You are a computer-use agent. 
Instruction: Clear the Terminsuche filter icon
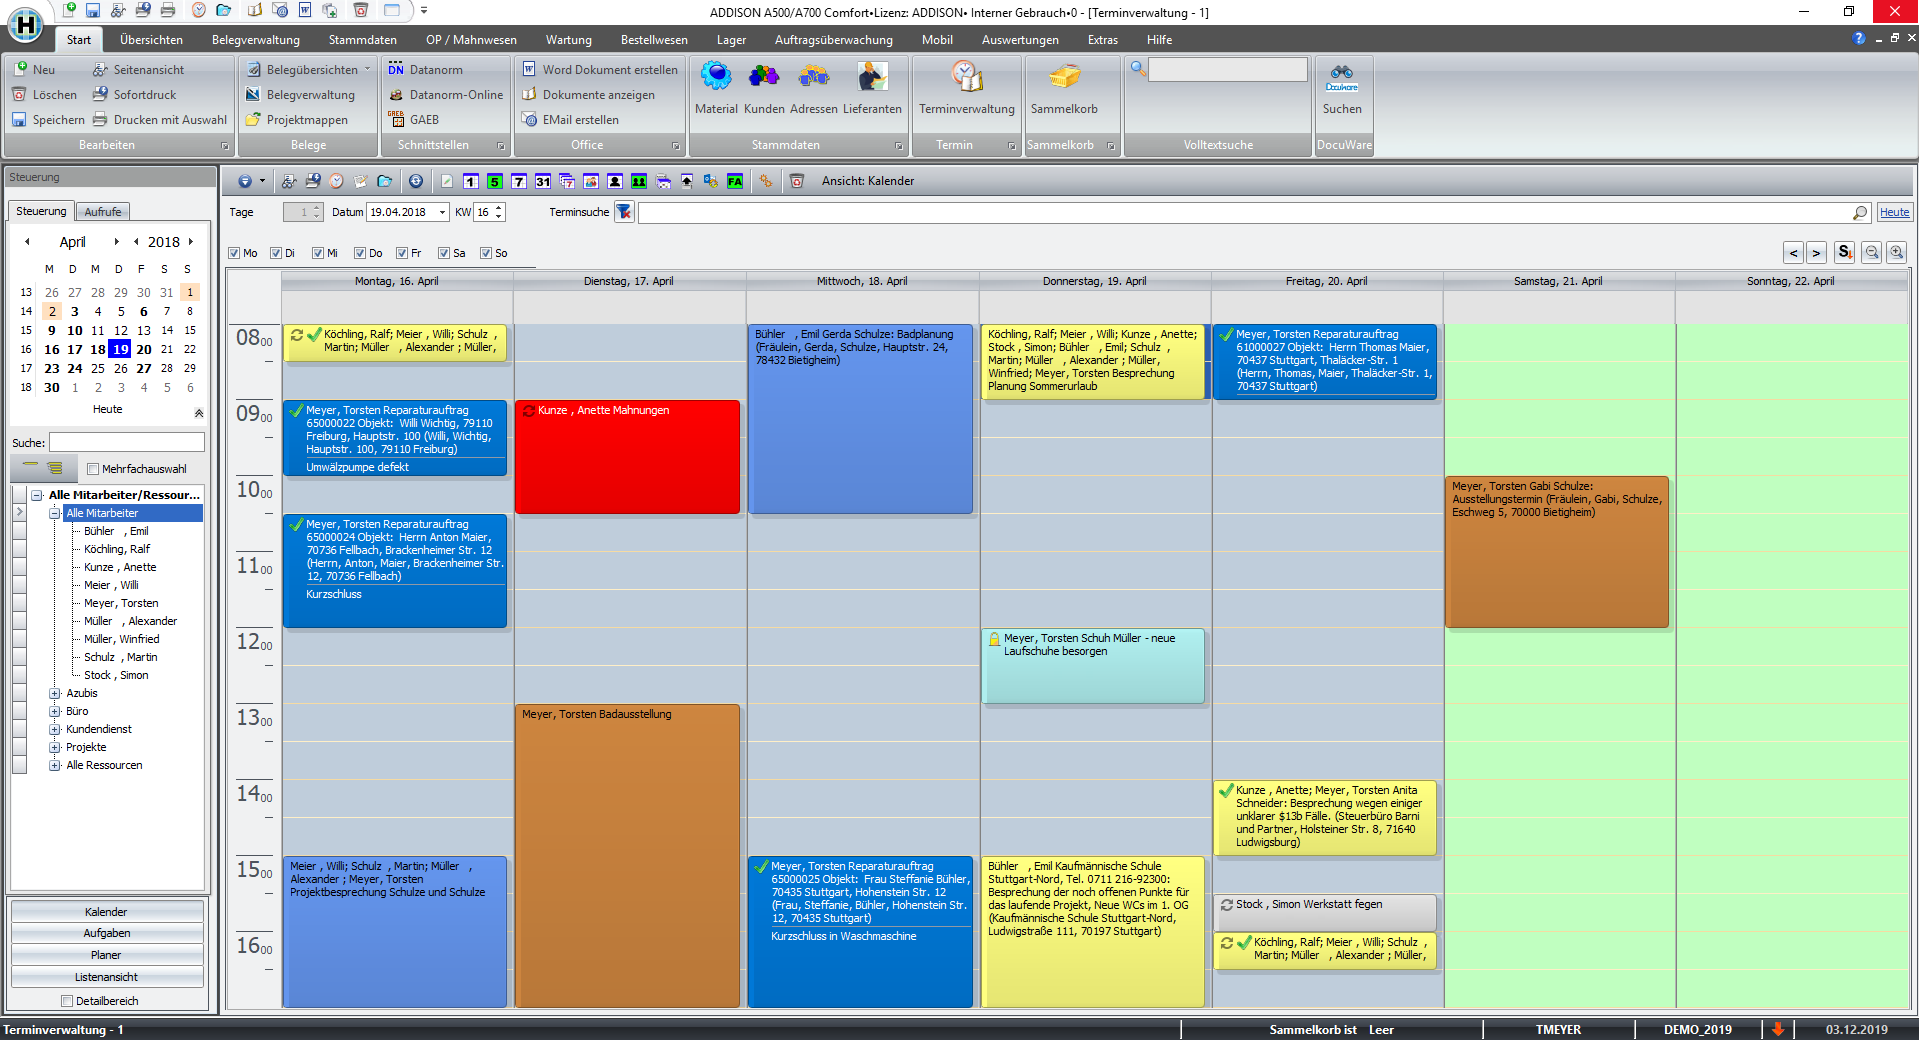pos(624,212)
